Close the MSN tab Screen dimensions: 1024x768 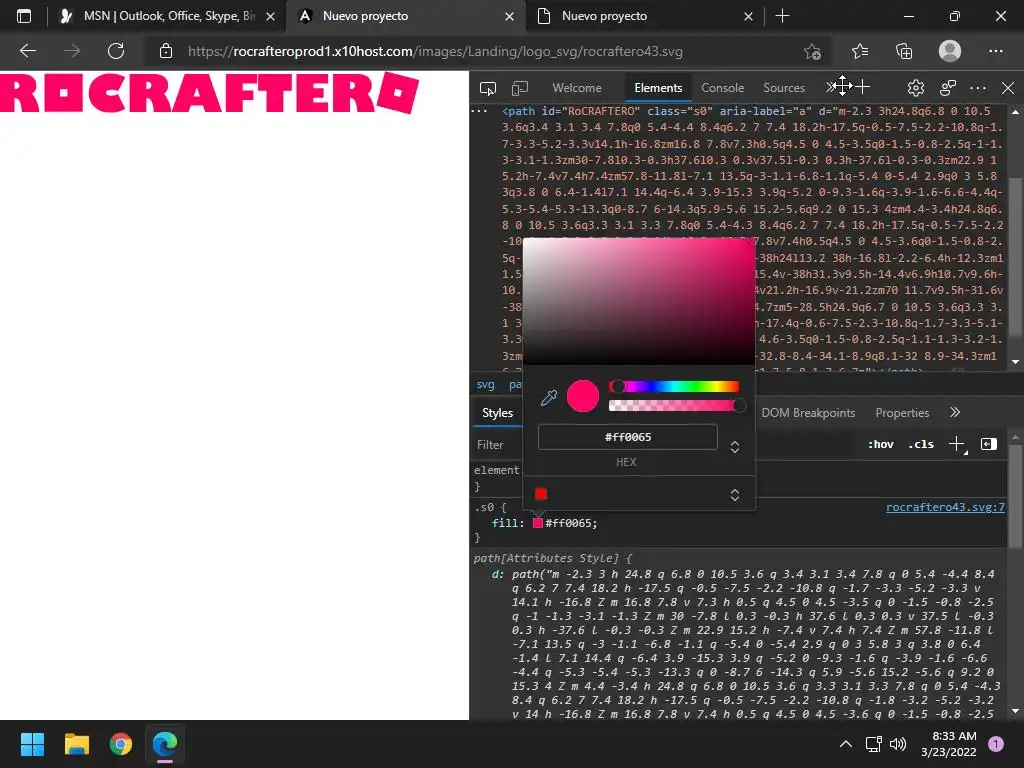pyautogui.click(x=270, y=16)
